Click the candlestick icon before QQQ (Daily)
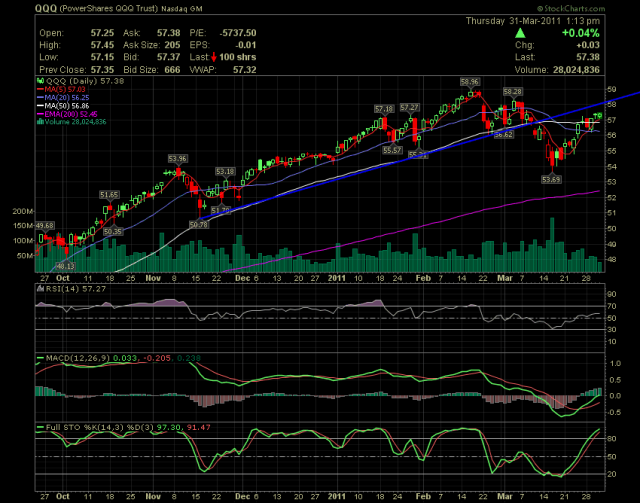Image resolution: width=640 pixels, height=503 pixels. 40,81
